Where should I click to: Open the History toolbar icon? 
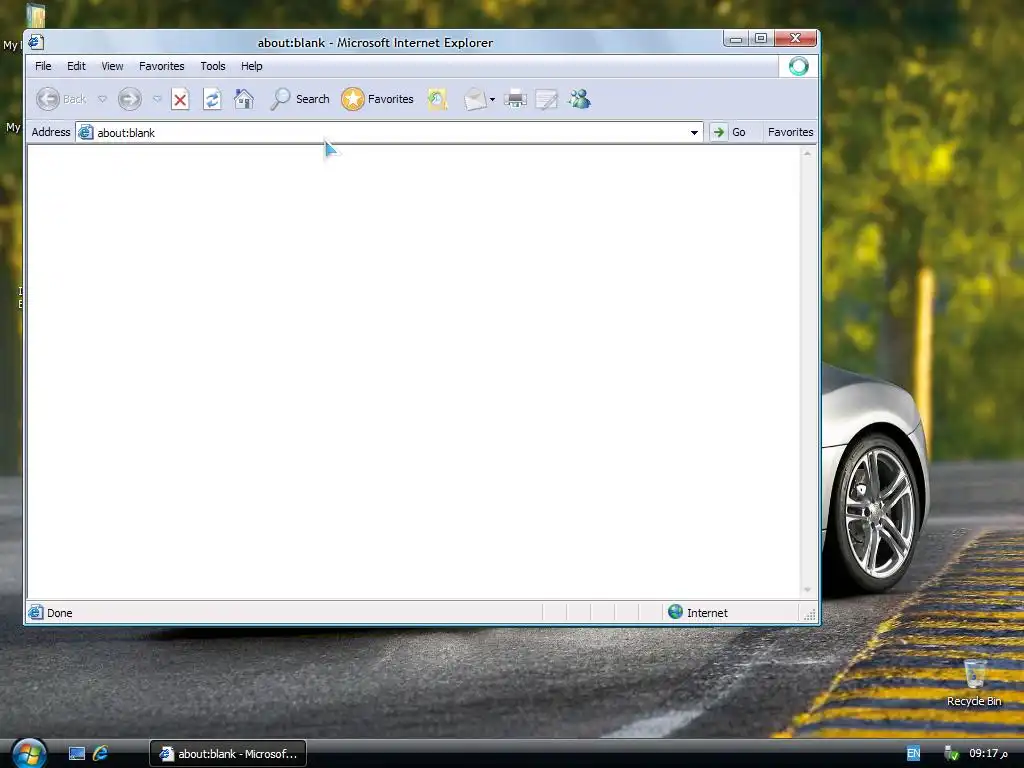tap(437, 99)
